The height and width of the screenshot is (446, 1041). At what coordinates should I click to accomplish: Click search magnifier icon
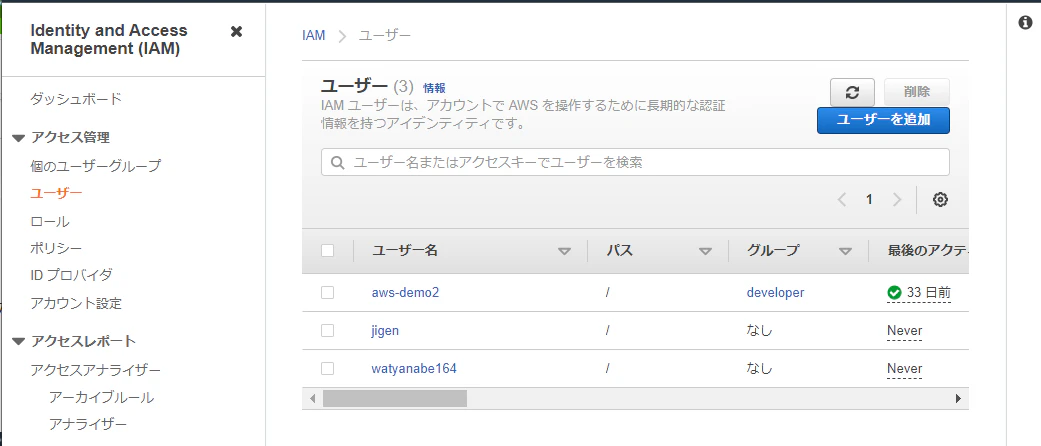point(337,163)
